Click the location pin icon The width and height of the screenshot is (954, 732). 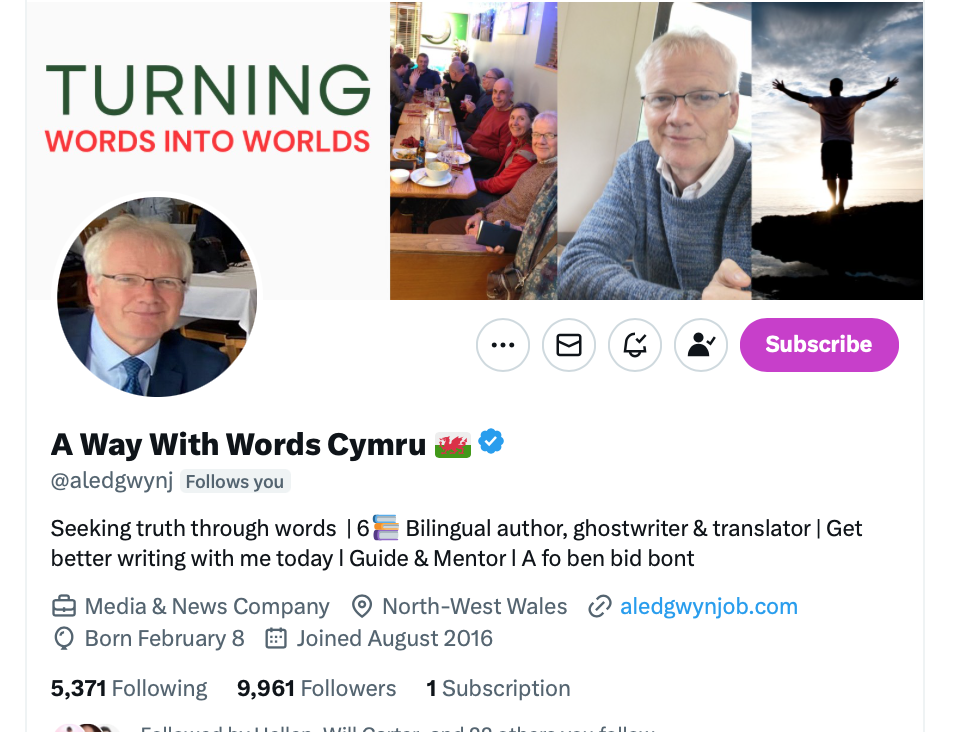tap(362, 607)
